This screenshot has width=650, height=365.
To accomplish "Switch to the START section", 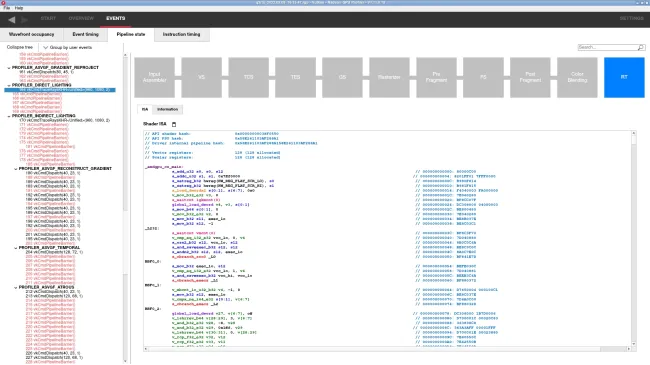I will click(x=48, y=18).
